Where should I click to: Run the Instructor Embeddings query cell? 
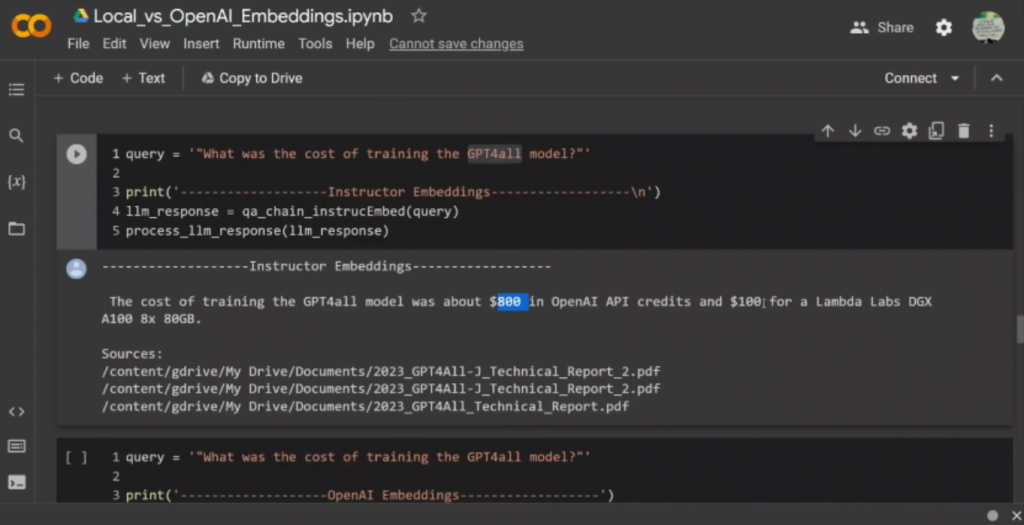pos(76,154)
